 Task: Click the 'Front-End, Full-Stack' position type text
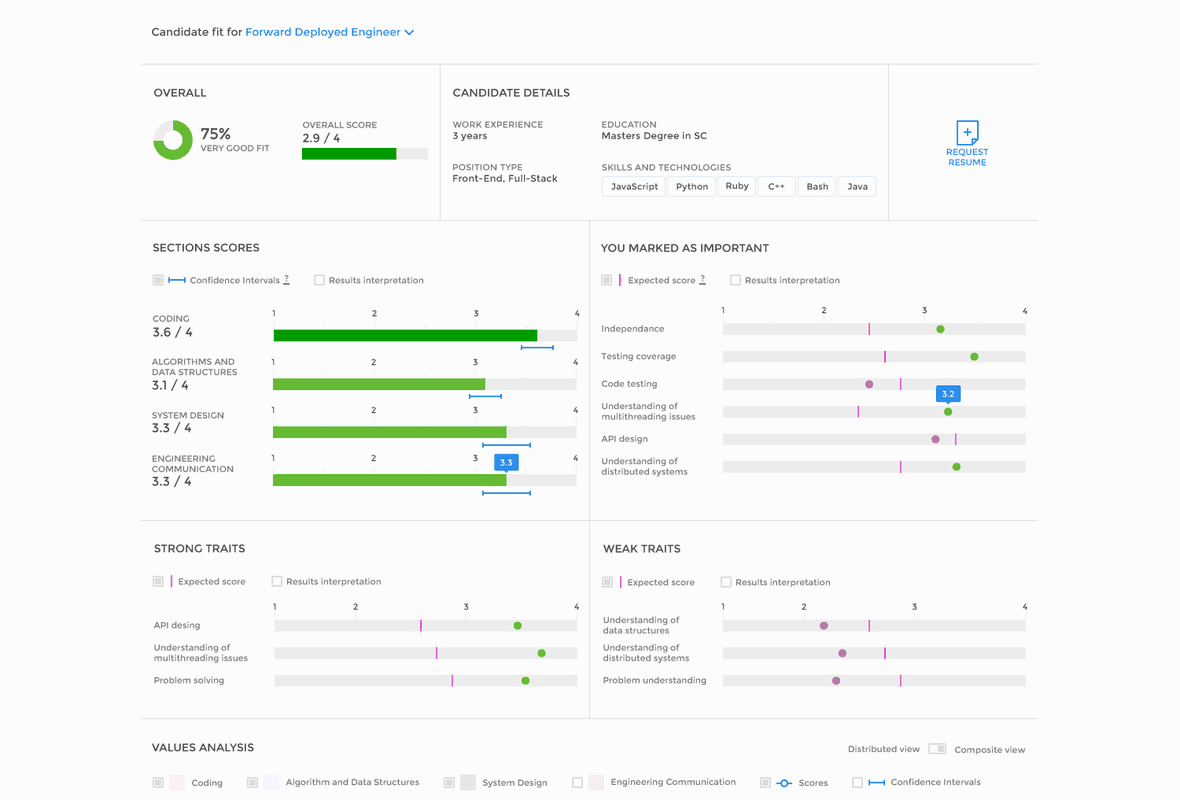(x=505, y=178)
